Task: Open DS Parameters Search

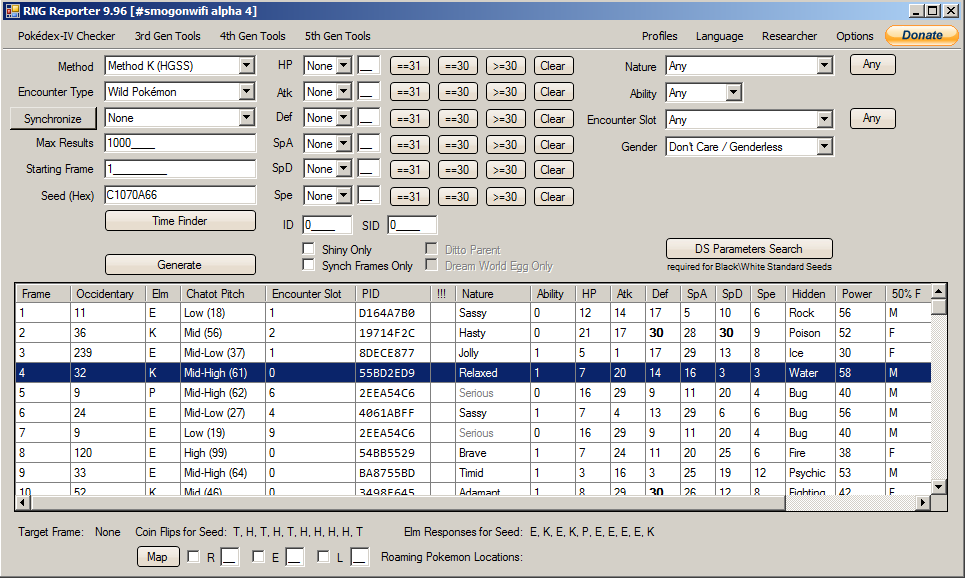Action: tap(749, 249)
